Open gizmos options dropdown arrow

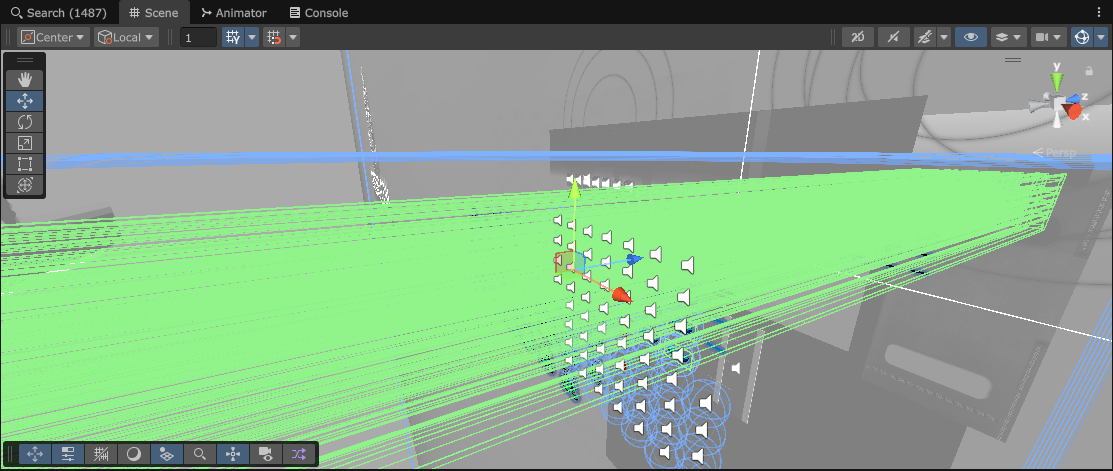(x=1101, y=37)
